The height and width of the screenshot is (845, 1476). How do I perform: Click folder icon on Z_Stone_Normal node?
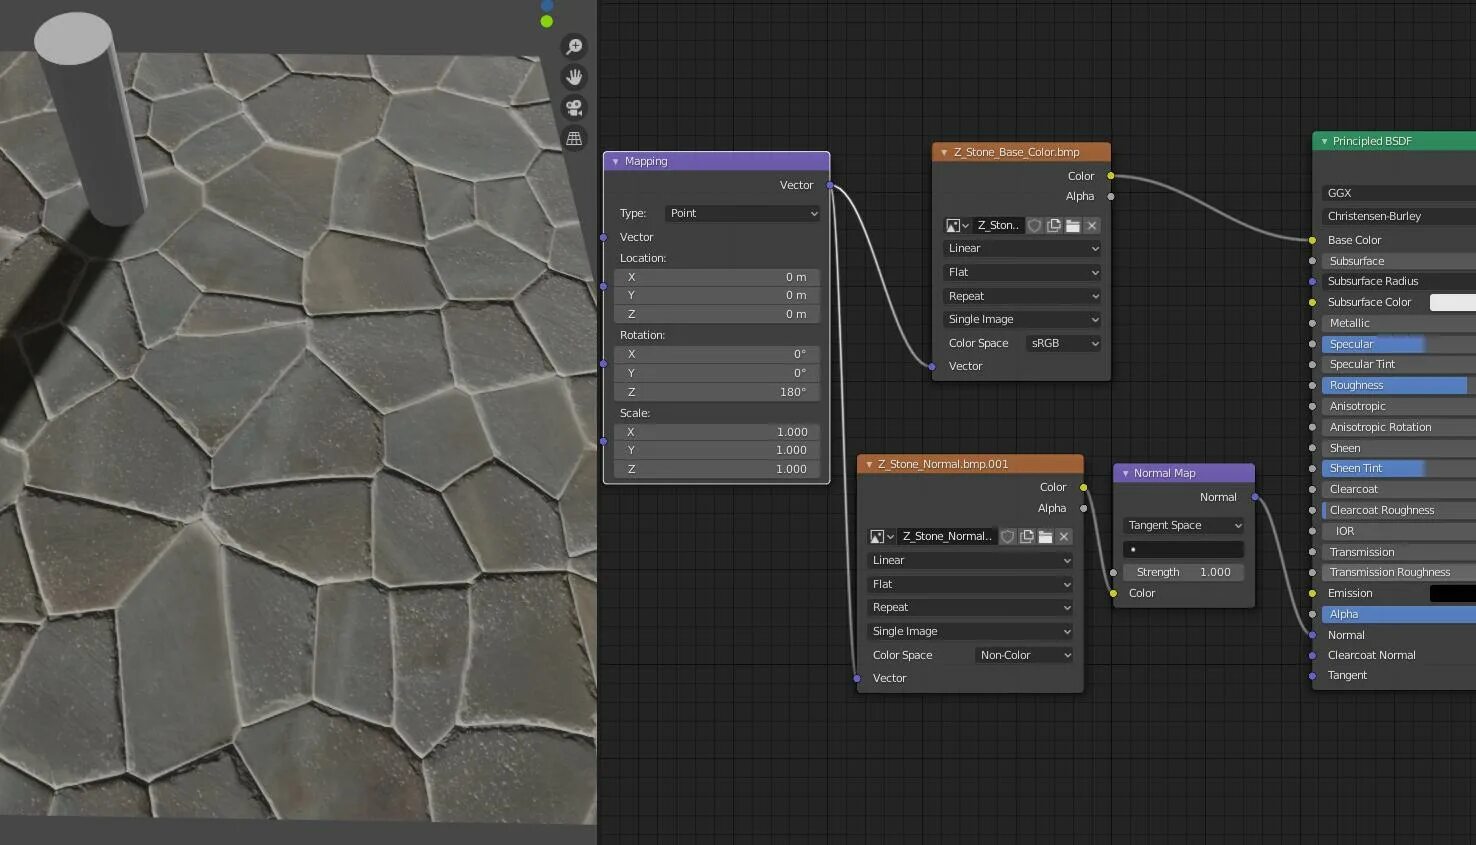pyautogui.click(x=1045, y=537)
